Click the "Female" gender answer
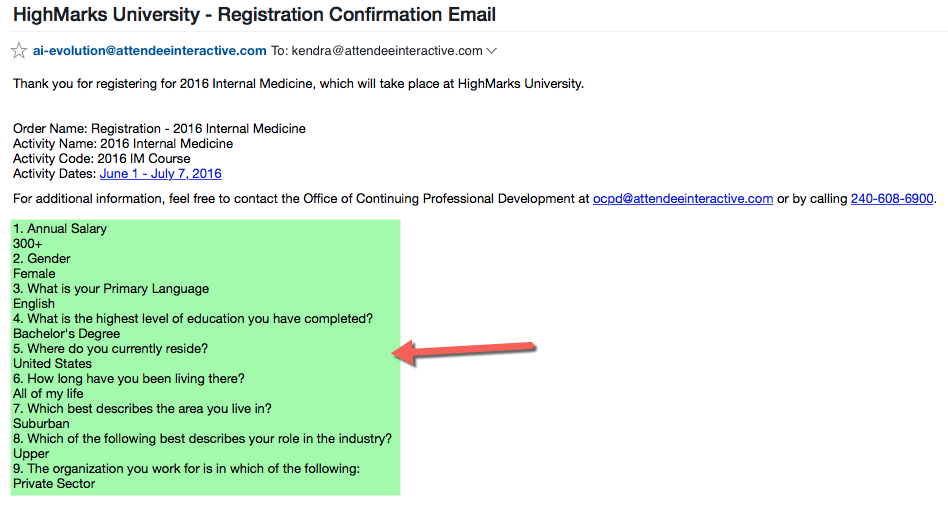 click(34, 274)
